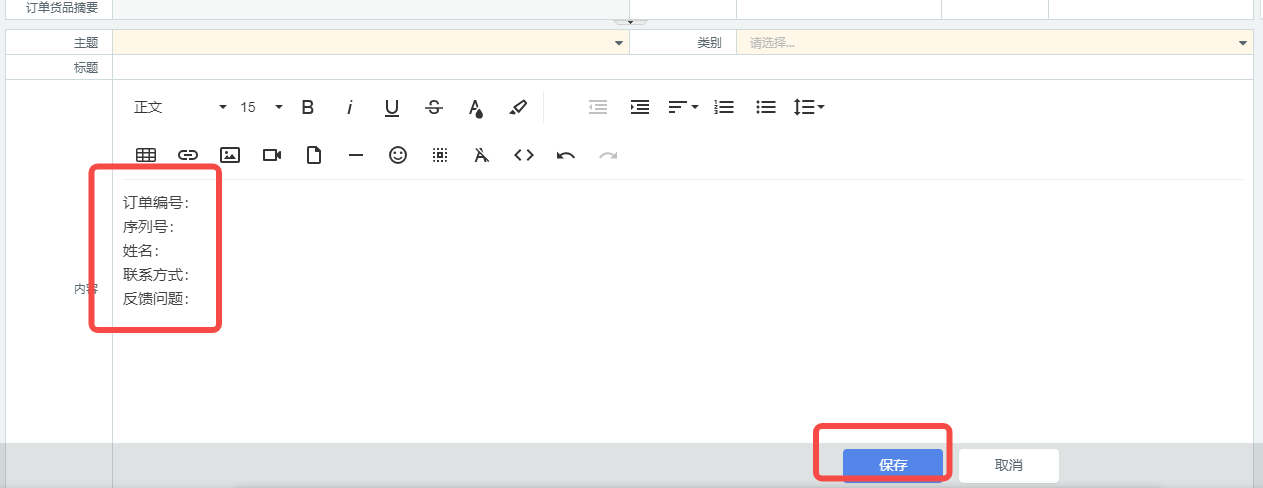Click the 保存 button
The width and height of the screenshot is (1263, 488).
click(x=893, y=465)
